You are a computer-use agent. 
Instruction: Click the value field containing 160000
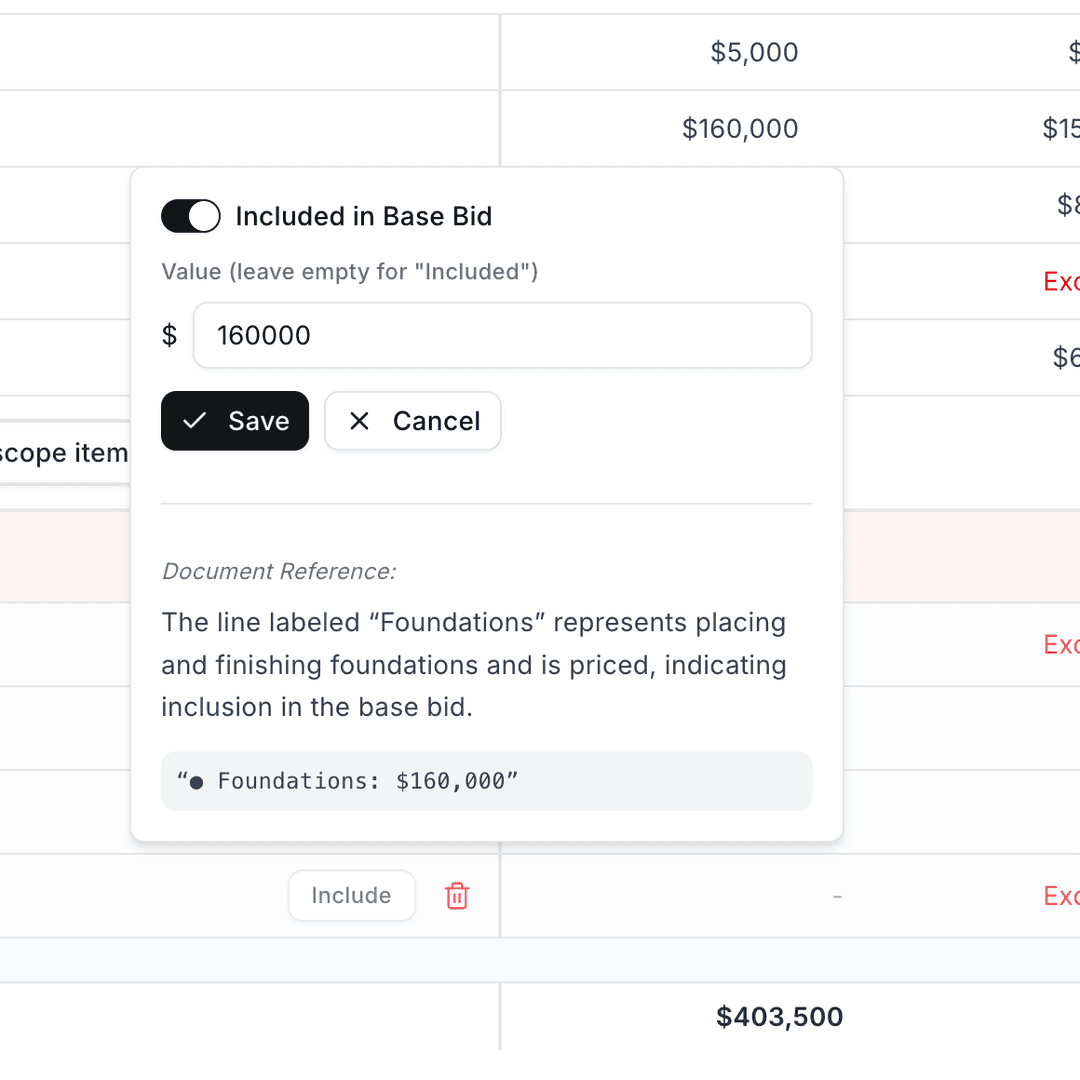pos(502,335)
